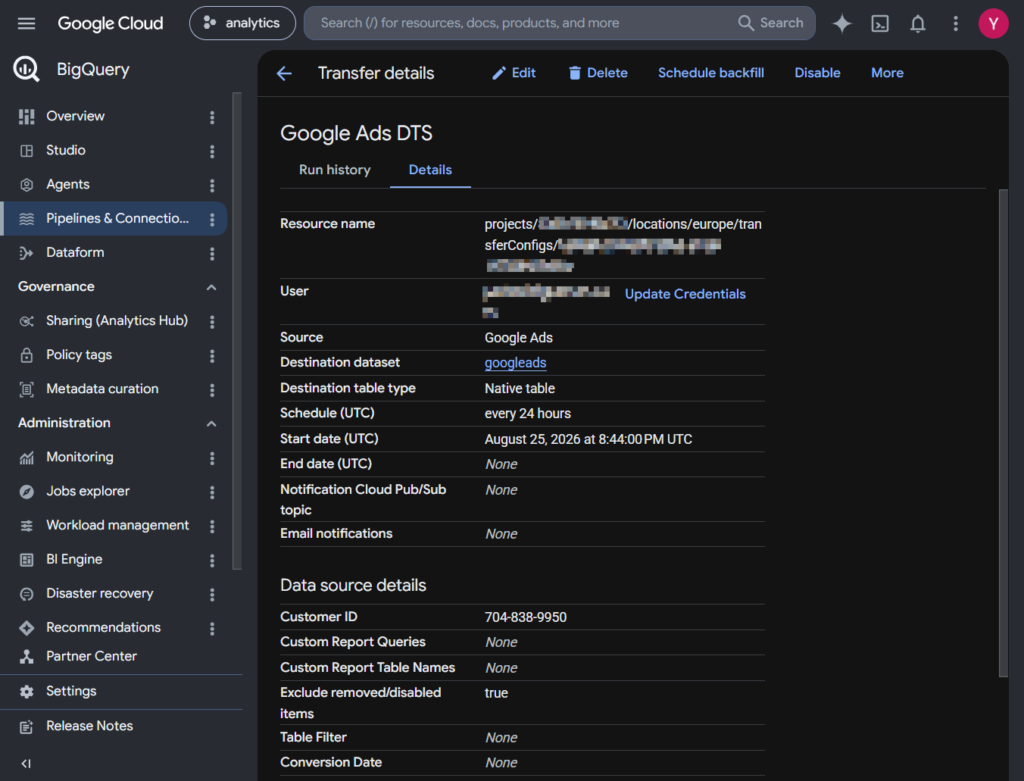Select the Details tab

430,170
